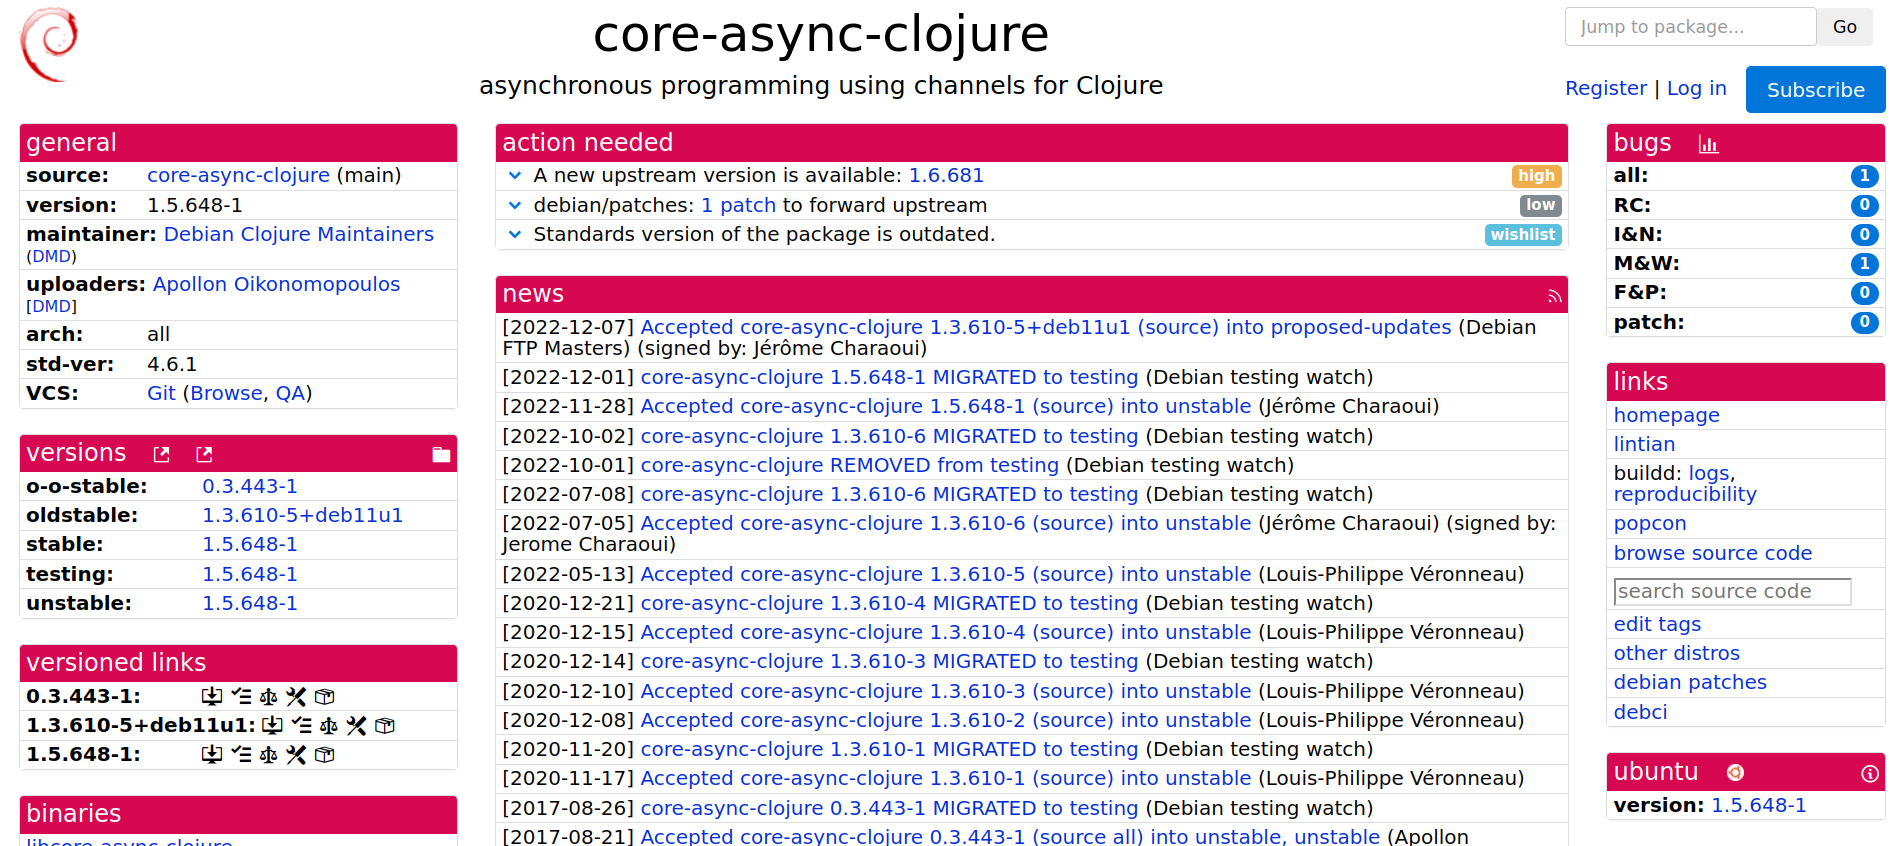Open the patch bugs count badge

pyautogui.click(x=1864, y=323)
